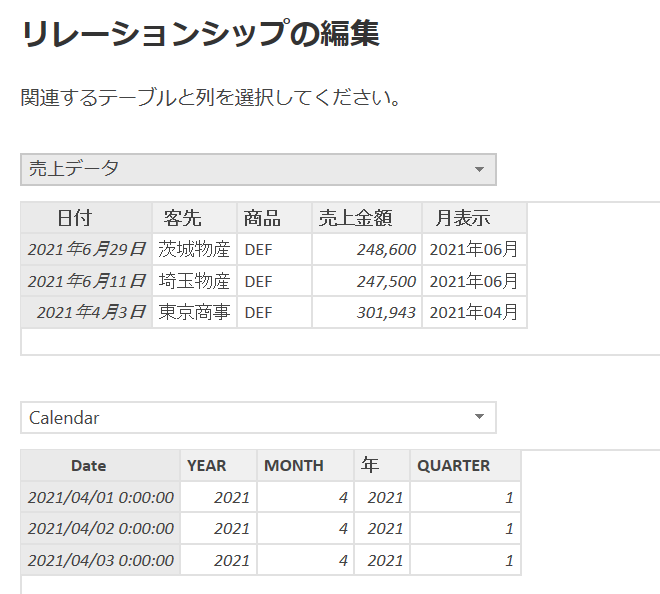Screen dimensions: 660x594
Task: Select the Date column in Calendar table
Action: 100,465
